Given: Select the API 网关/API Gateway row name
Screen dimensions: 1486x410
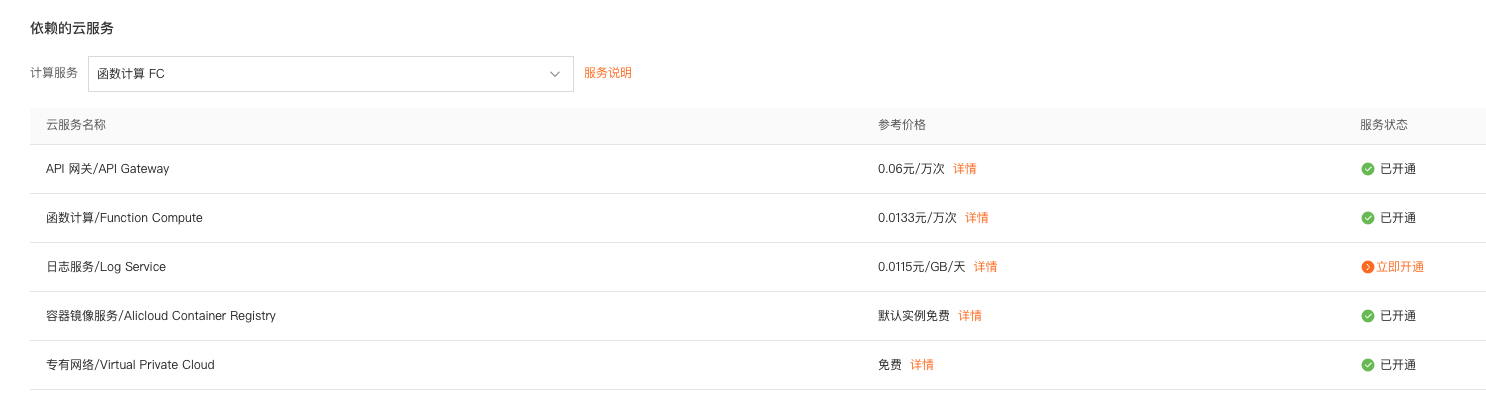Looking at the screenshot, I should (108, 169).
